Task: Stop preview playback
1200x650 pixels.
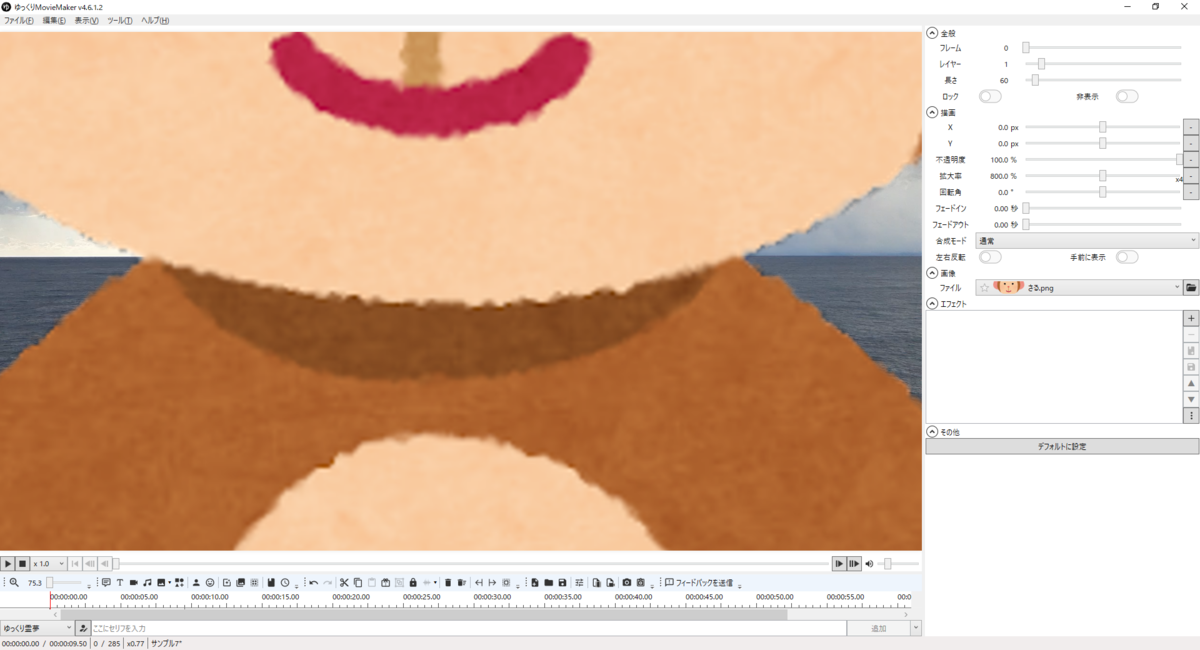Action: point(22,564)
